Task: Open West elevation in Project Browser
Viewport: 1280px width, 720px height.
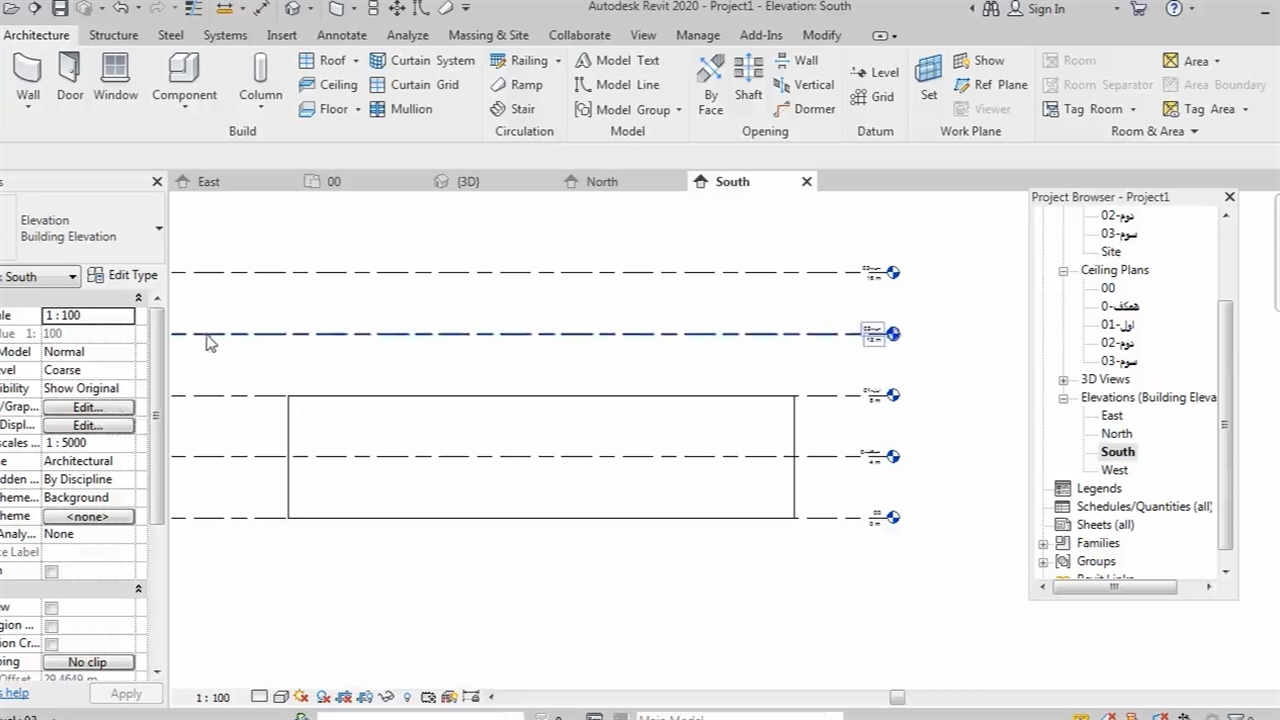Action: click(x=1114, y=470)
